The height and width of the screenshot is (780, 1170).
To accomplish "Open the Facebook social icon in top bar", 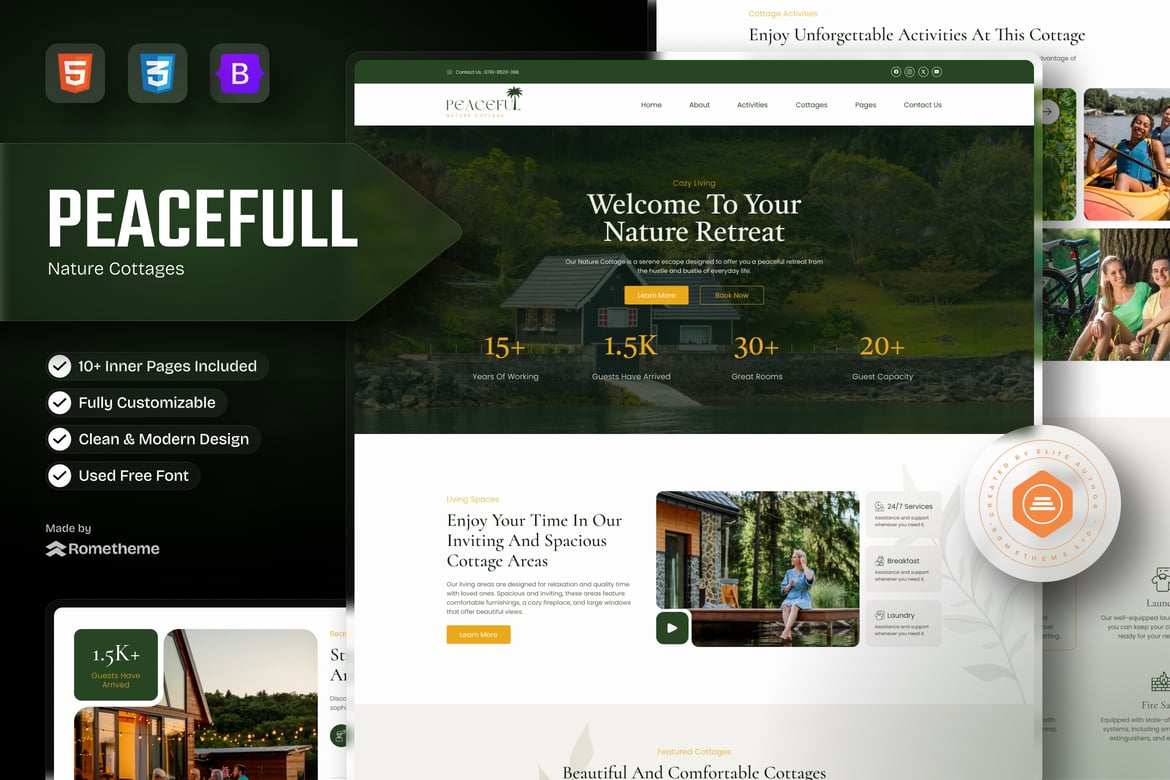I will point(896,72).
